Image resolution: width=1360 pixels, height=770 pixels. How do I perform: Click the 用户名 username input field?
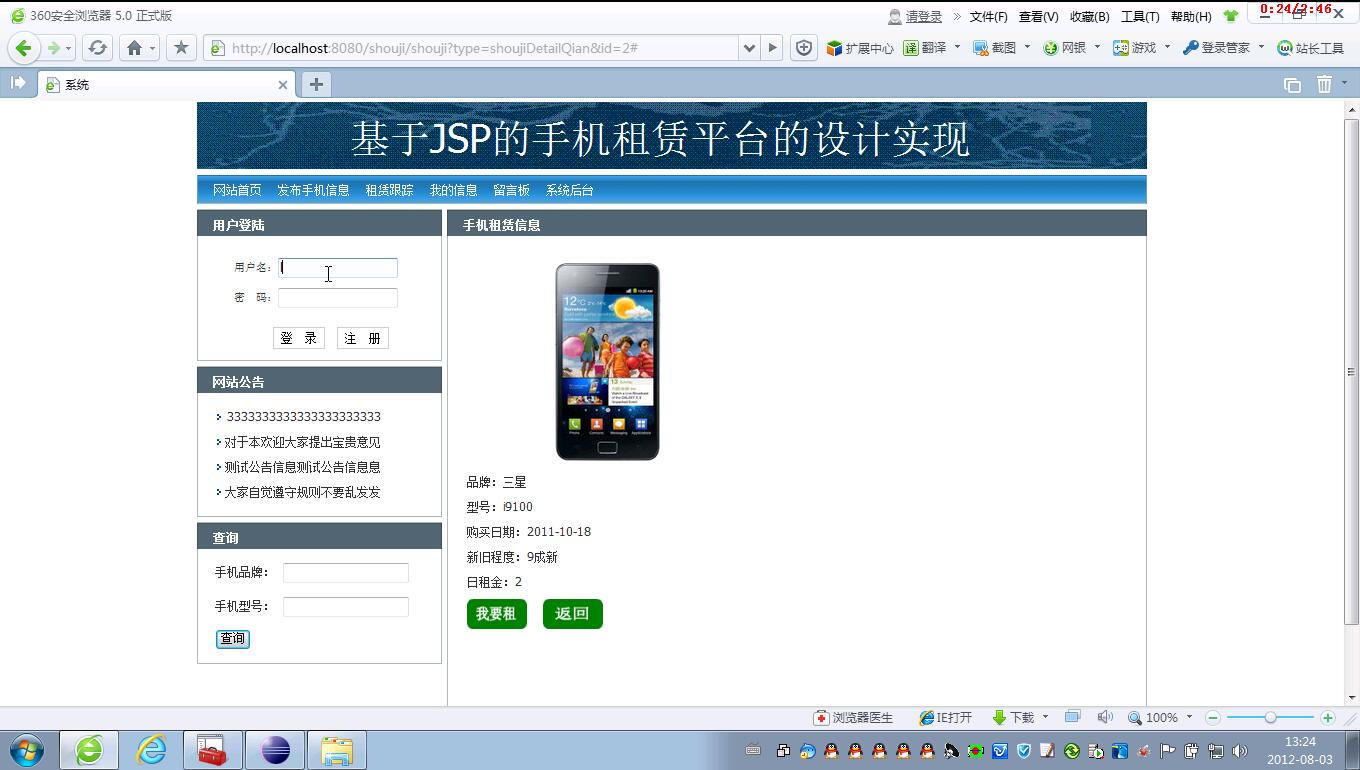click(x=338, y=267)
